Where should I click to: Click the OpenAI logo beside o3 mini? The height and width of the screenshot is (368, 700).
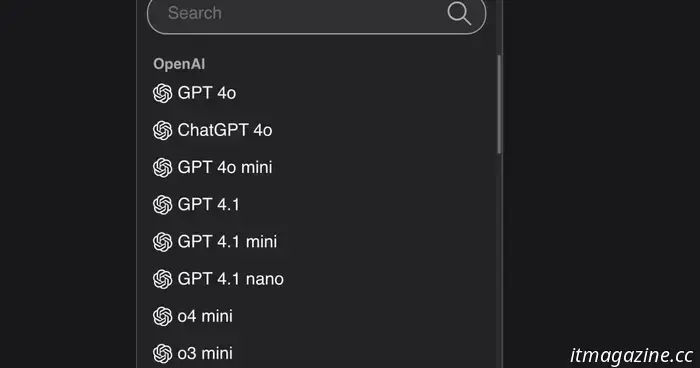(162, 354)
